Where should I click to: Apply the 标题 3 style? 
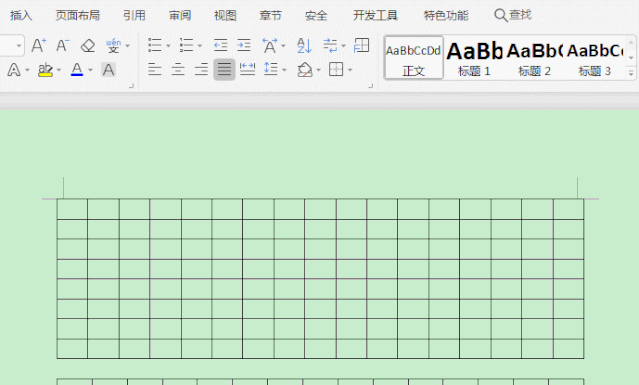point(595,57)
